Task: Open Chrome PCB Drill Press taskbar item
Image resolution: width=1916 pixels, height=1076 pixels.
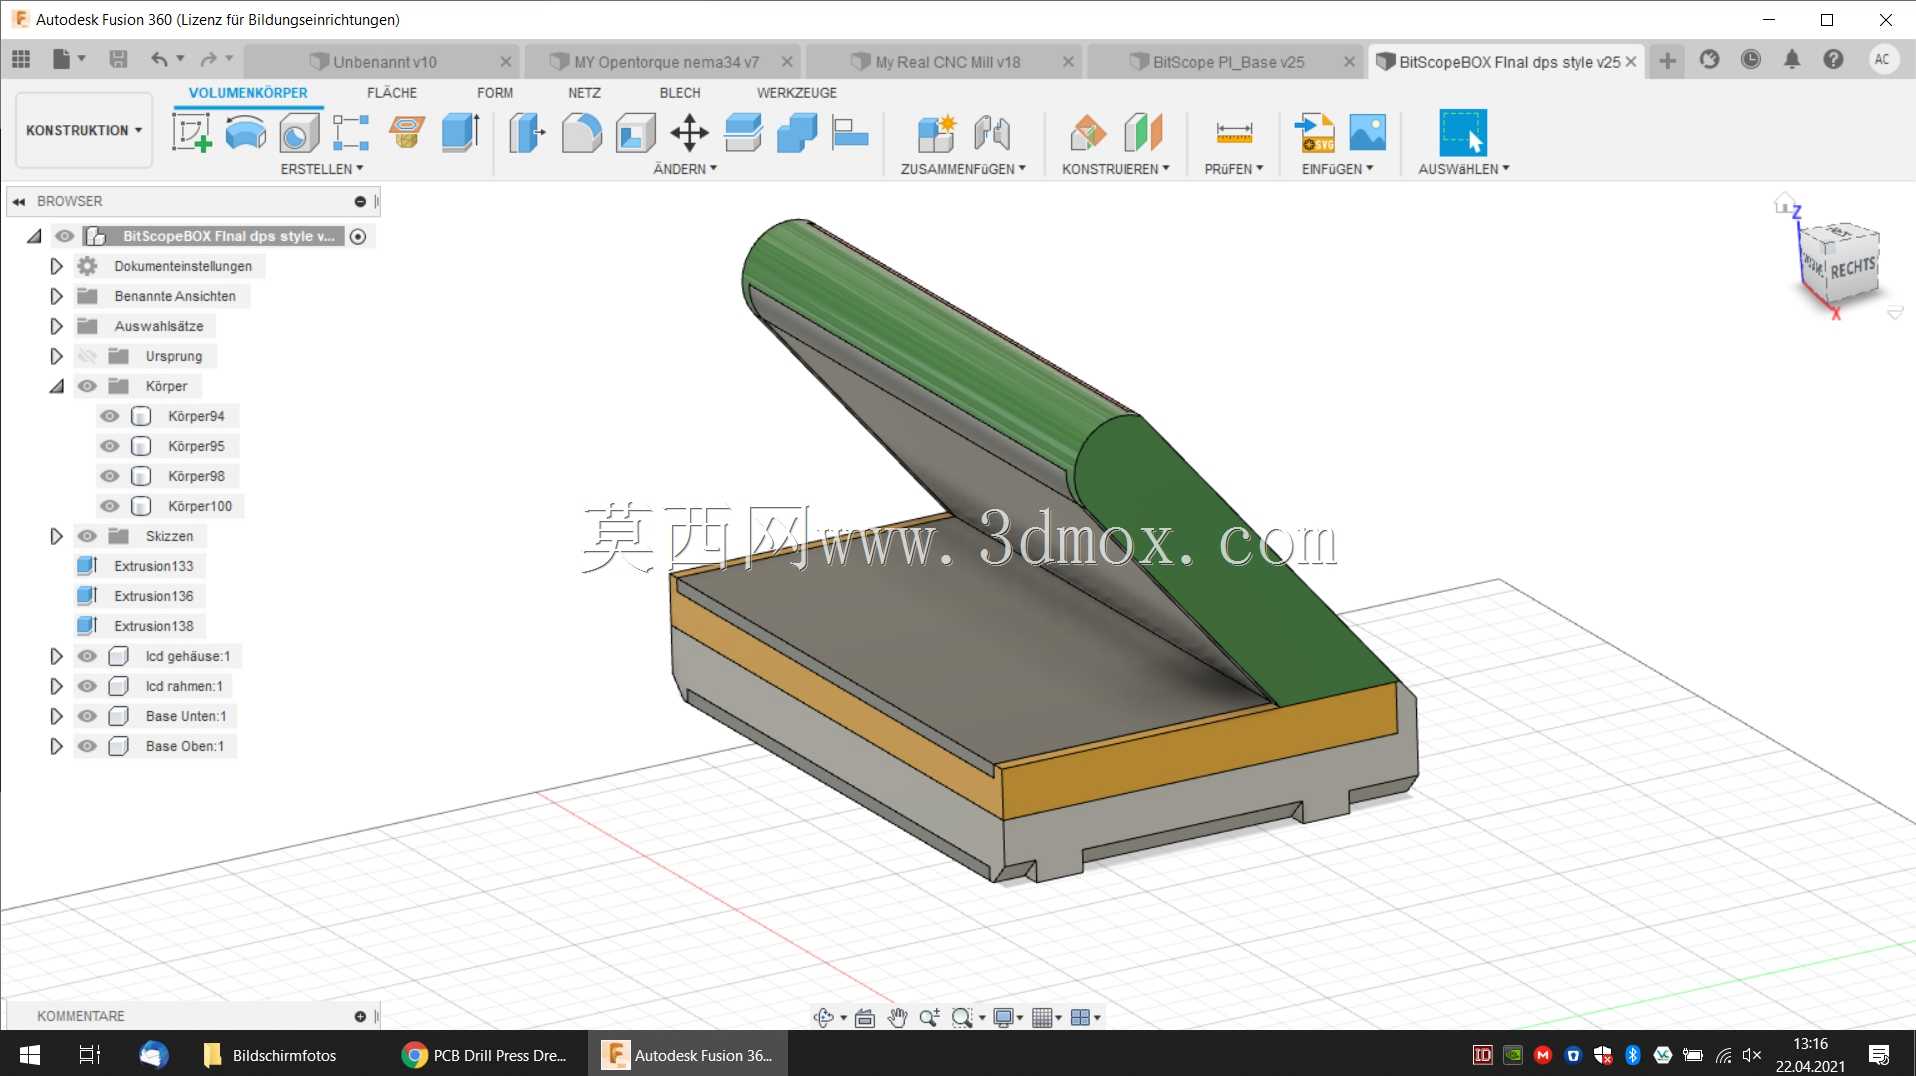Action: pyautogui.click(x=485, y=1055)
